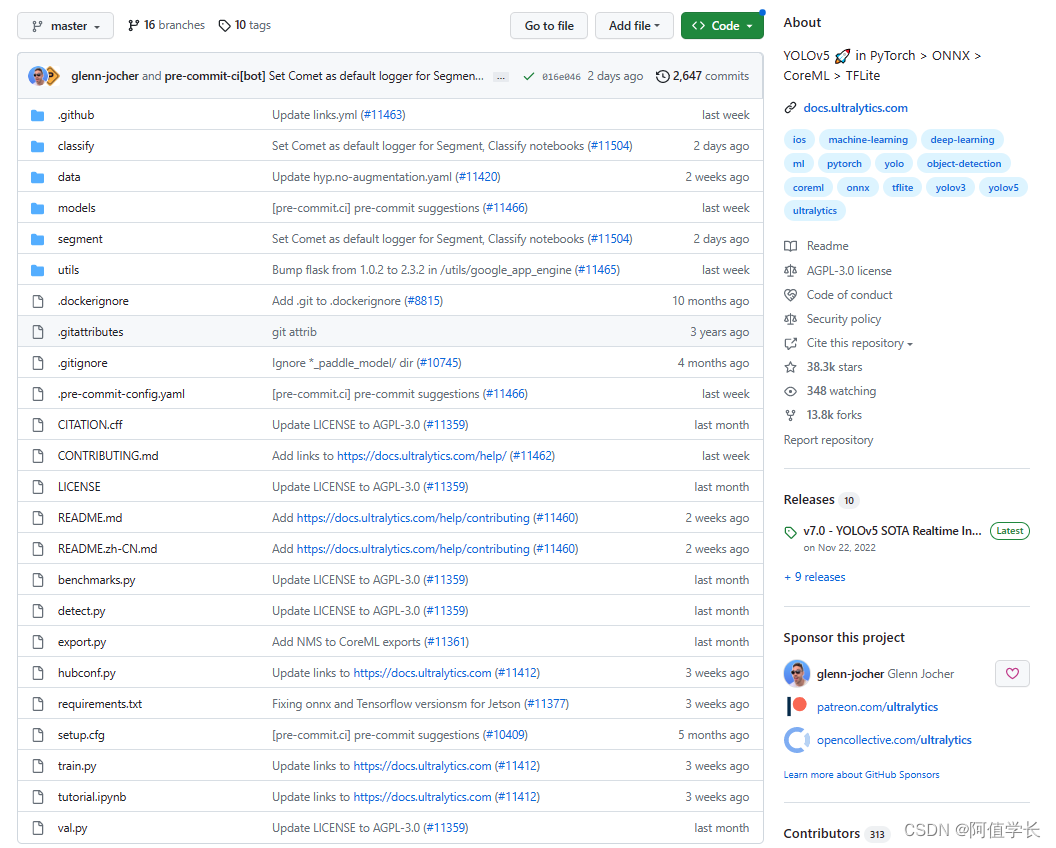This screenshot has width=1056, height=848.
Task: Open the export.py file
Action: (81, 642)
